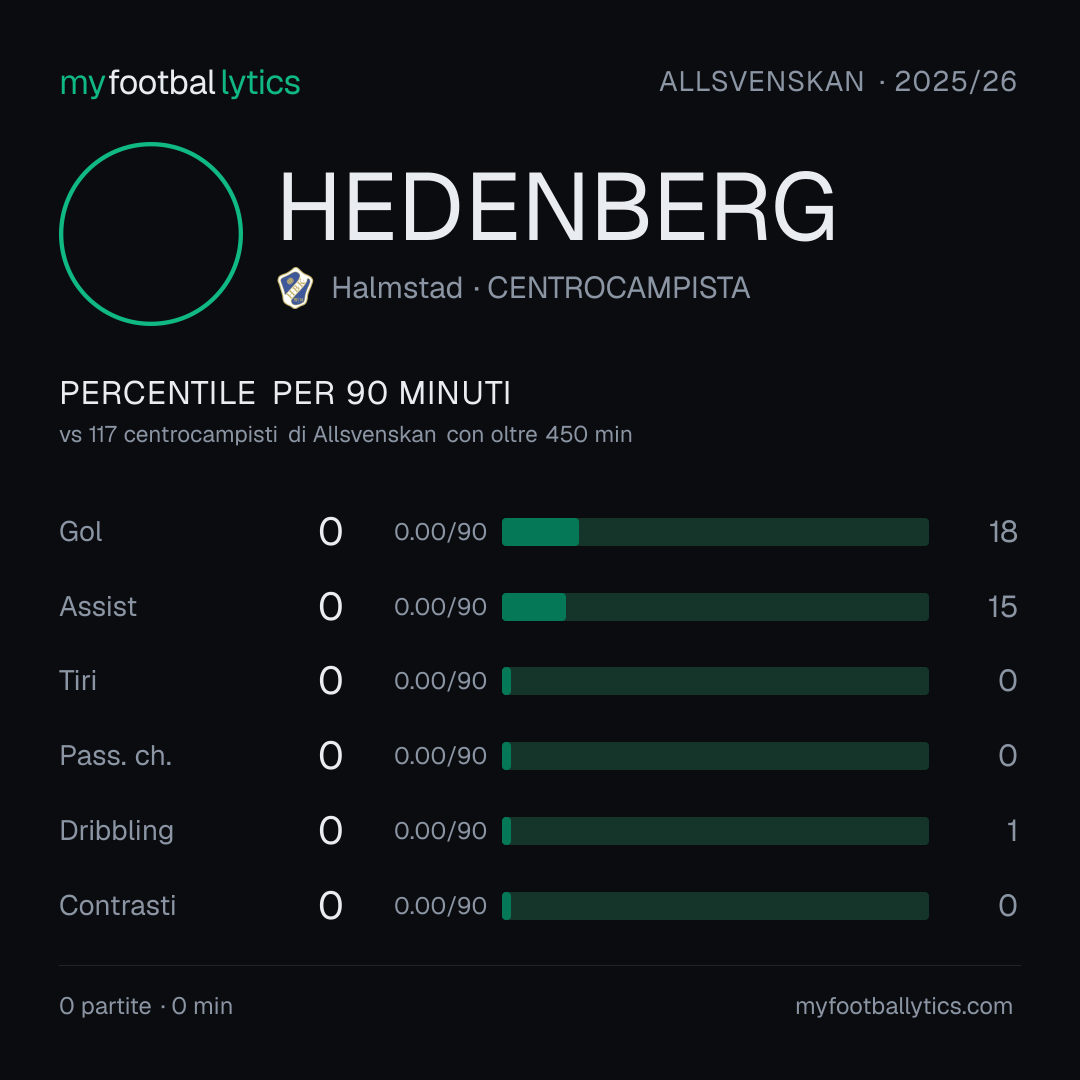Click the Gol stat label
The height and width of the screenshot is (1080, 1080).
(x=81, y=532)
